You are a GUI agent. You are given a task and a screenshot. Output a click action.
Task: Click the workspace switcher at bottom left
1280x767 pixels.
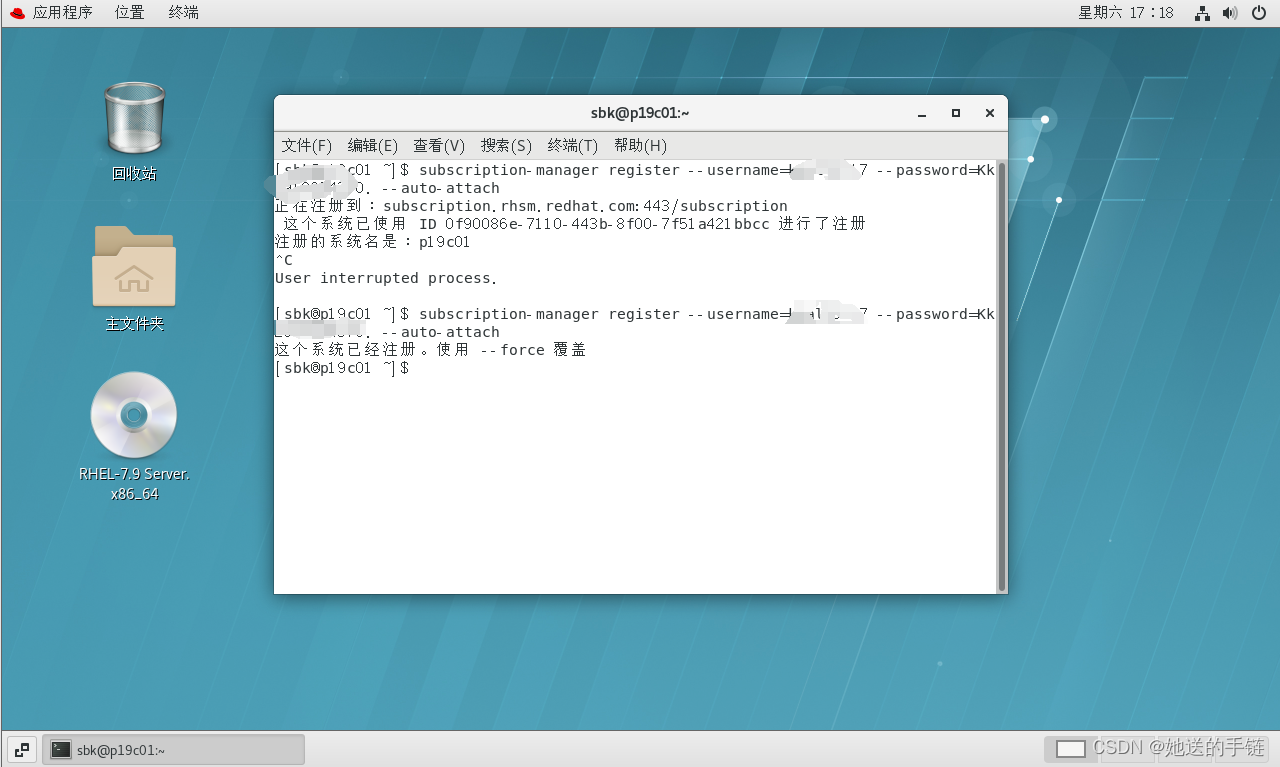[21, 748]
